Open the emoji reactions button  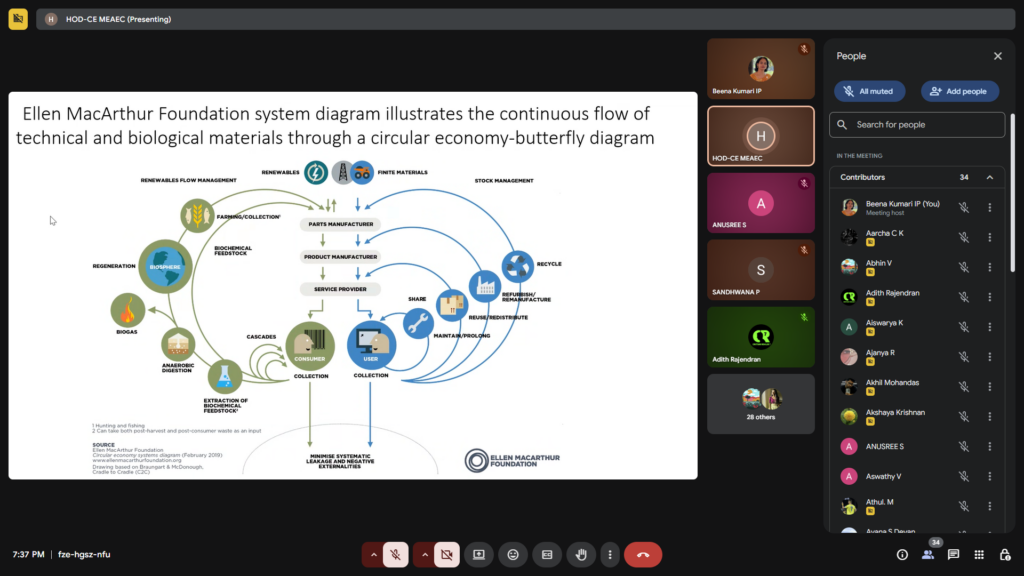point(513,554)
